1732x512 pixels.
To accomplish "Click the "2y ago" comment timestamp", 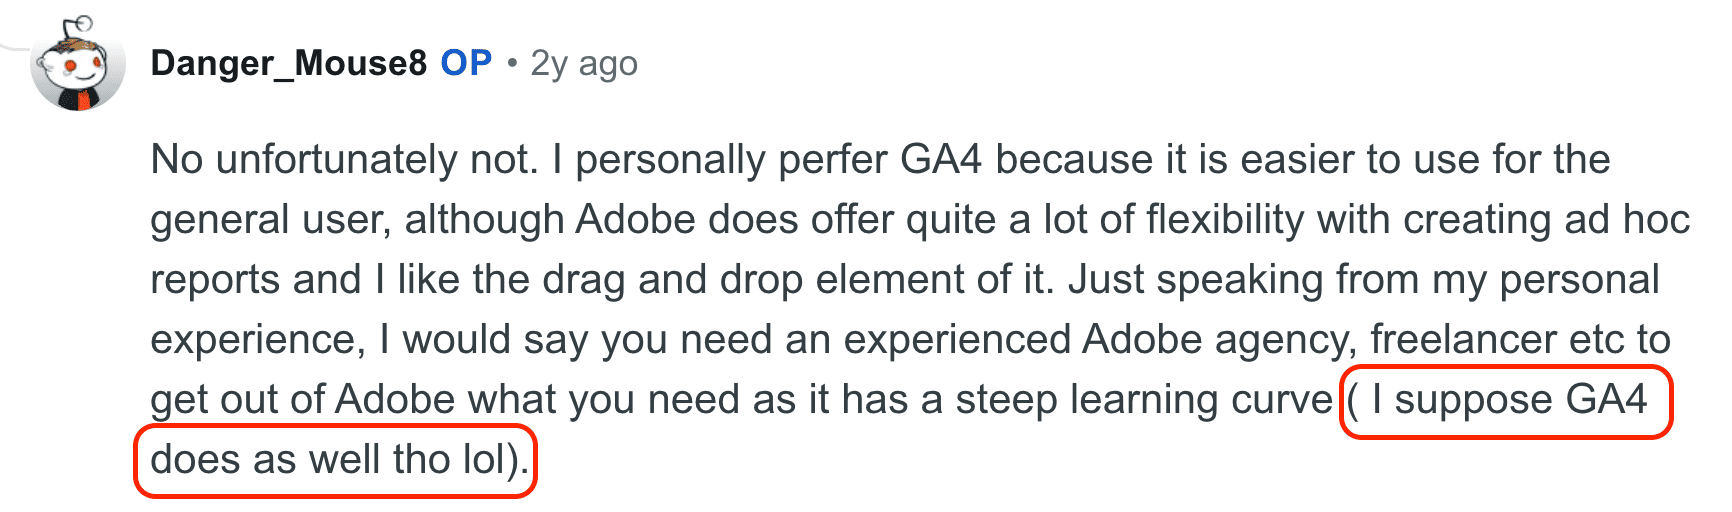I will pos(583,63).
